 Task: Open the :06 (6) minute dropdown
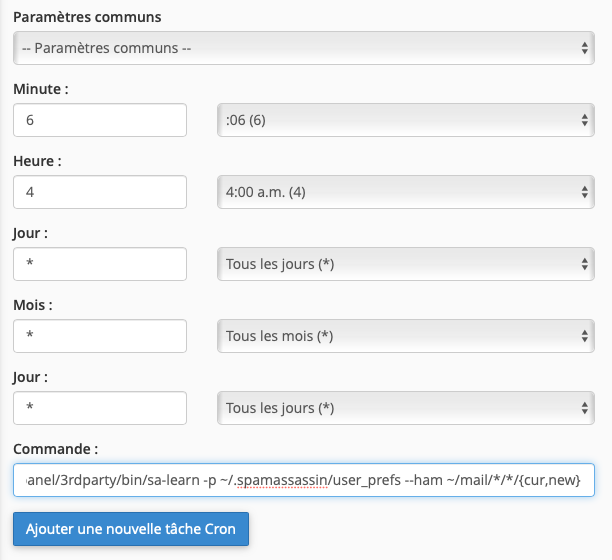click(406, 120)
